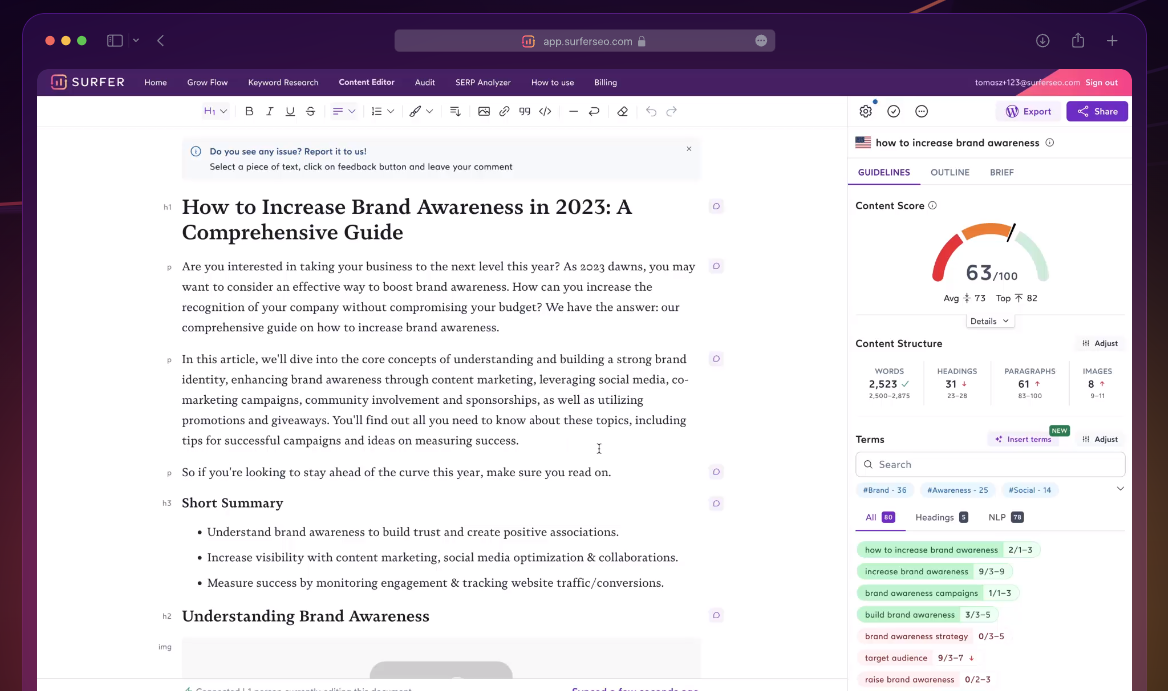Screen dimensions: 1168x691
Task: Click the browser share icon
Action: pyautogui.click(x=1078, y=41)
